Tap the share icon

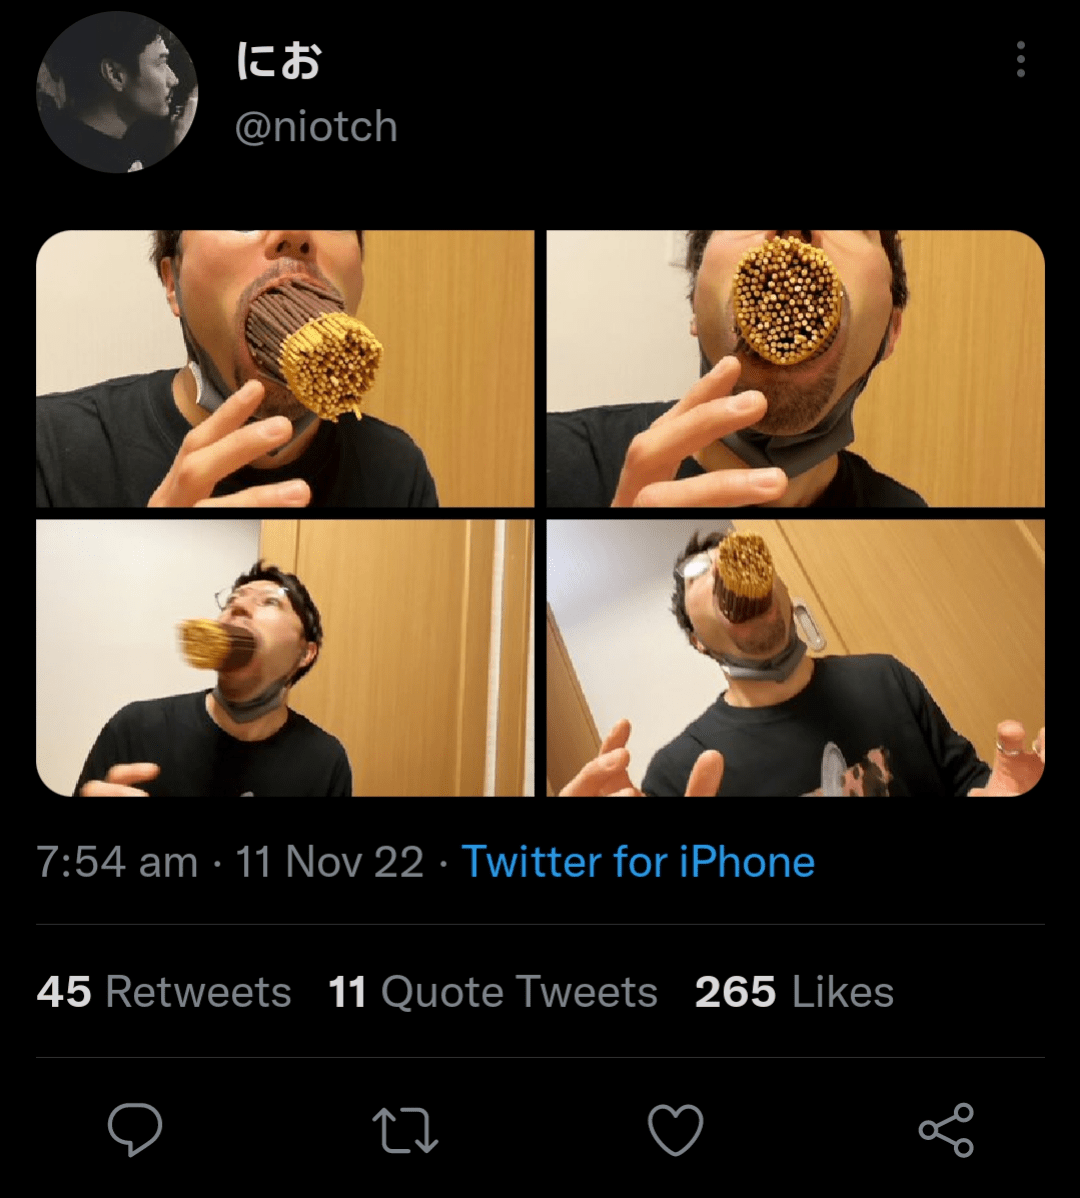946,1130
